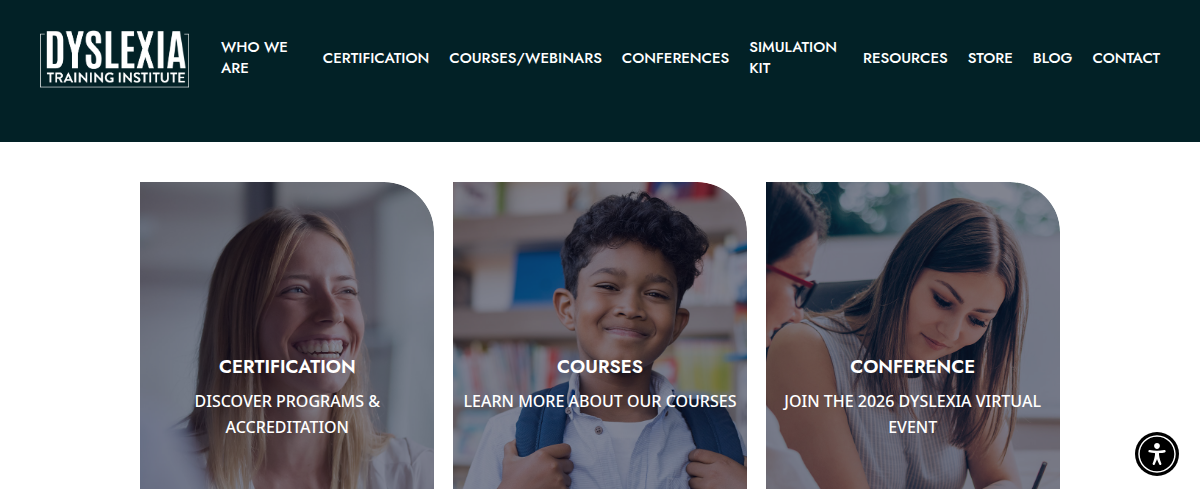Open the Resources menu item

(x=905, y=58)
